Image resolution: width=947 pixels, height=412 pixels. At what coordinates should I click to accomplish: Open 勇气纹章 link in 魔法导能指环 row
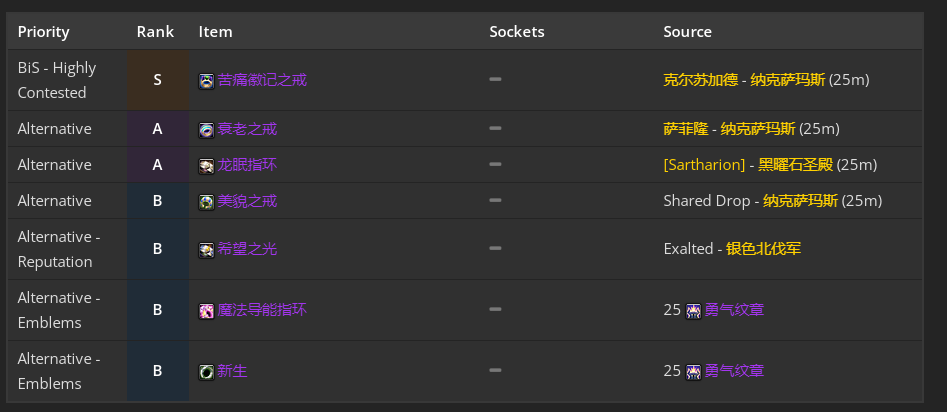click(734, 310)
